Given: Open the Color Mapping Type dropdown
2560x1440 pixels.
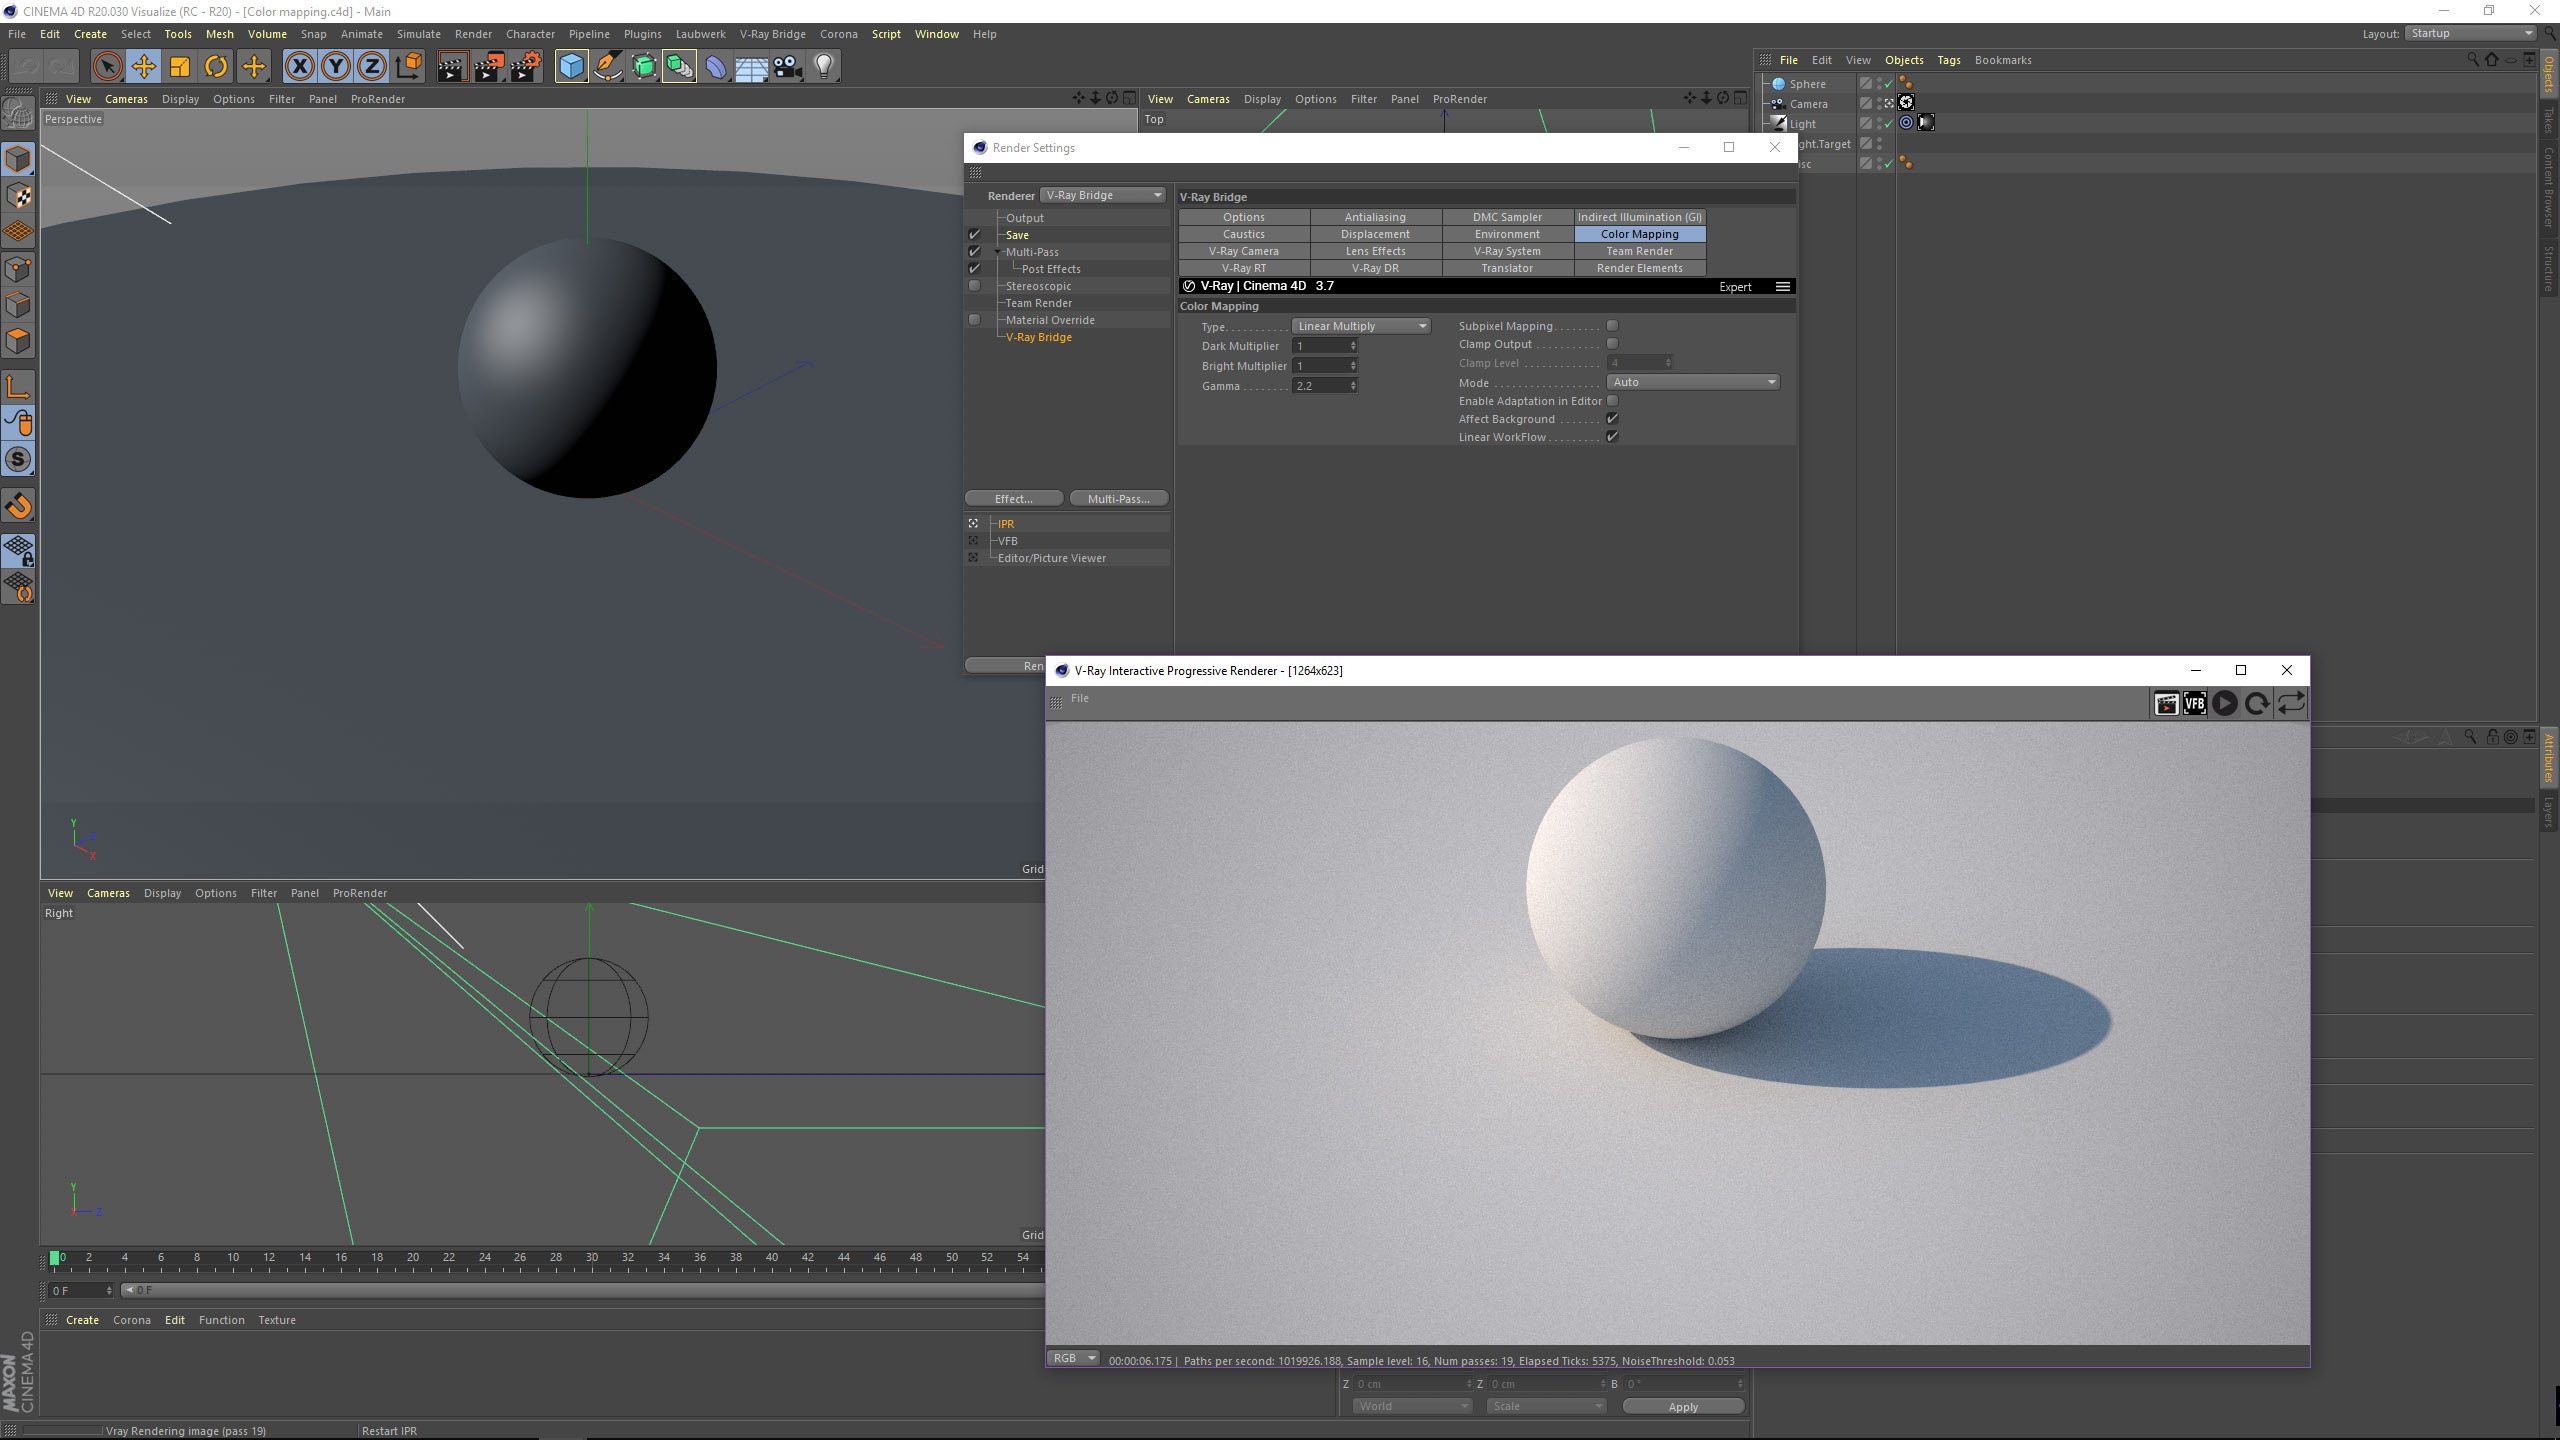Looking at the screenshot, I should [x=1361, y=326].
